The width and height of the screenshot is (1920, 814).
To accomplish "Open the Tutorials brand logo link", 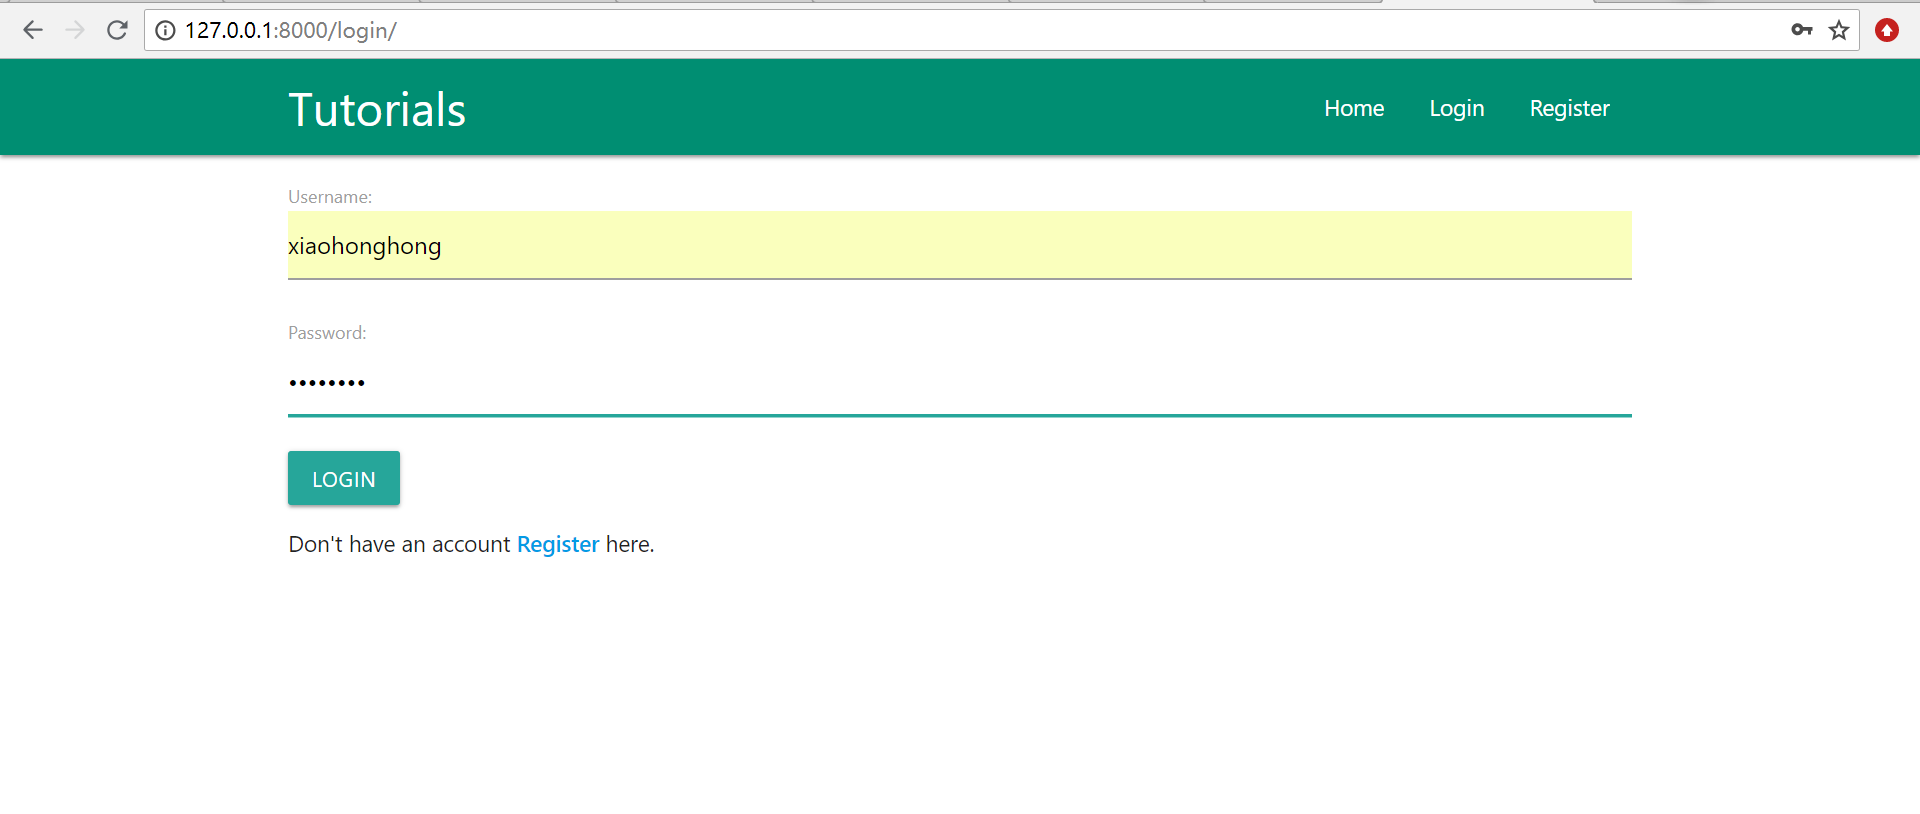I will 377,109.
